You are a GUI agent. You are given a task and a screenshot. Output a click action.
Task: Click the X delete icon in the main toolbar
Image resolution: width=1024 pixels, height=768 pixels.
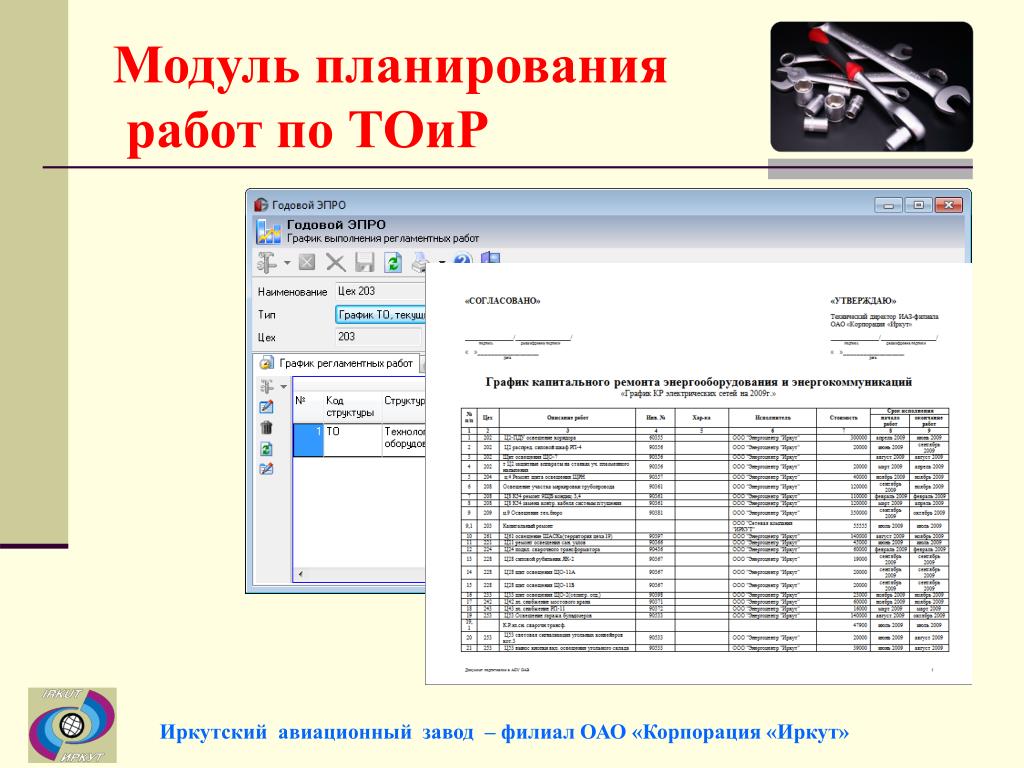(x=336, y=263)
